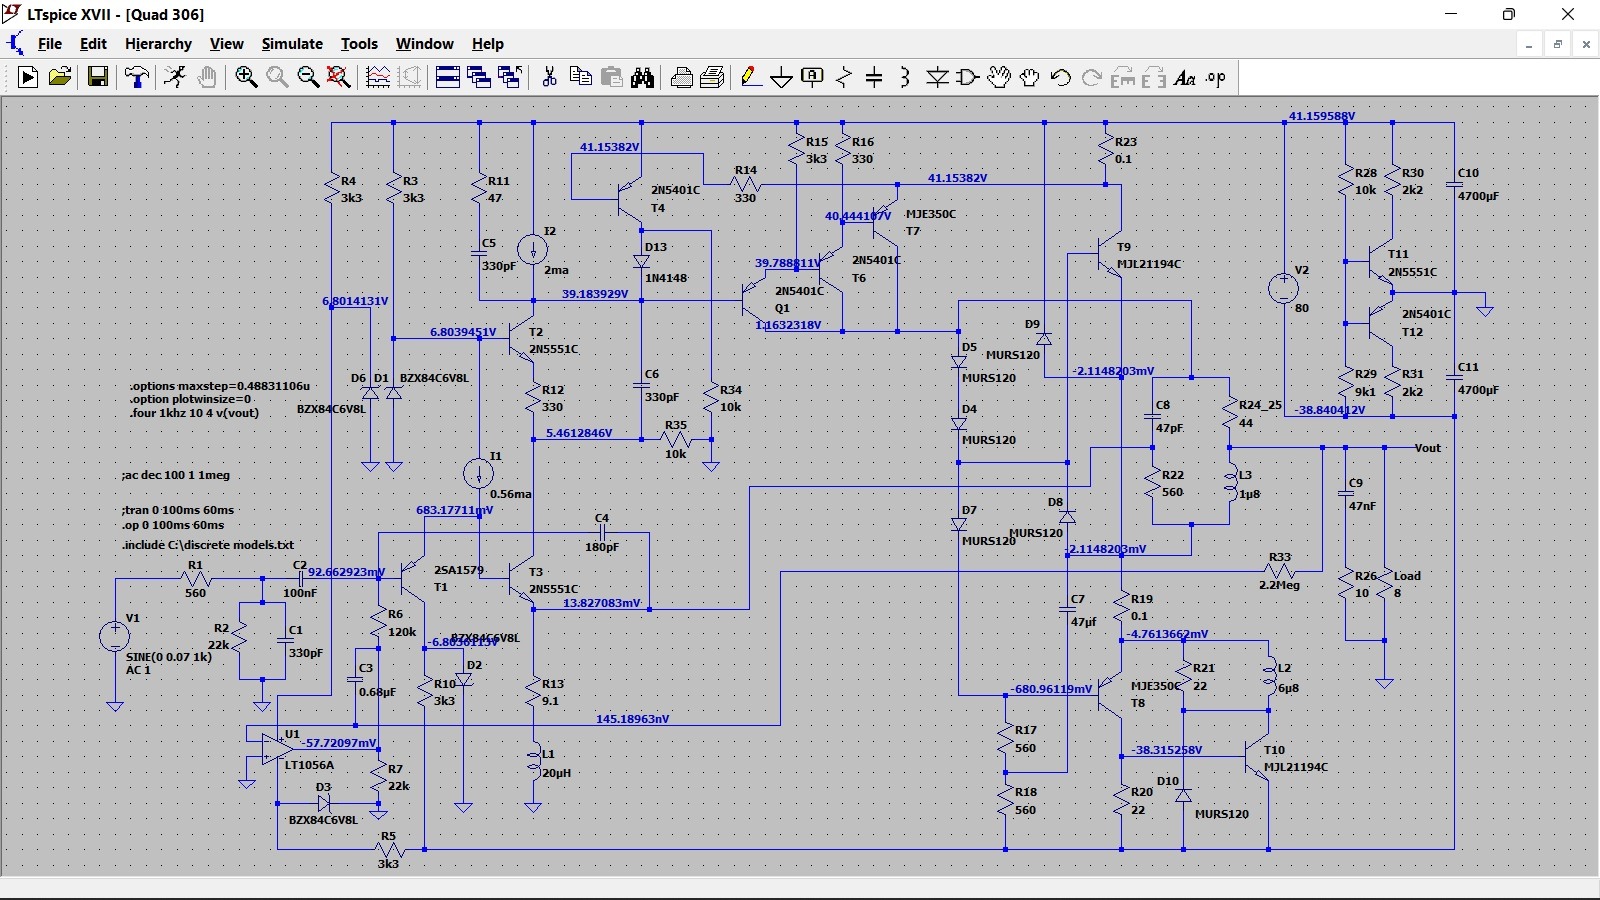Add SPICE directive with .op icon

(1216, 77)
